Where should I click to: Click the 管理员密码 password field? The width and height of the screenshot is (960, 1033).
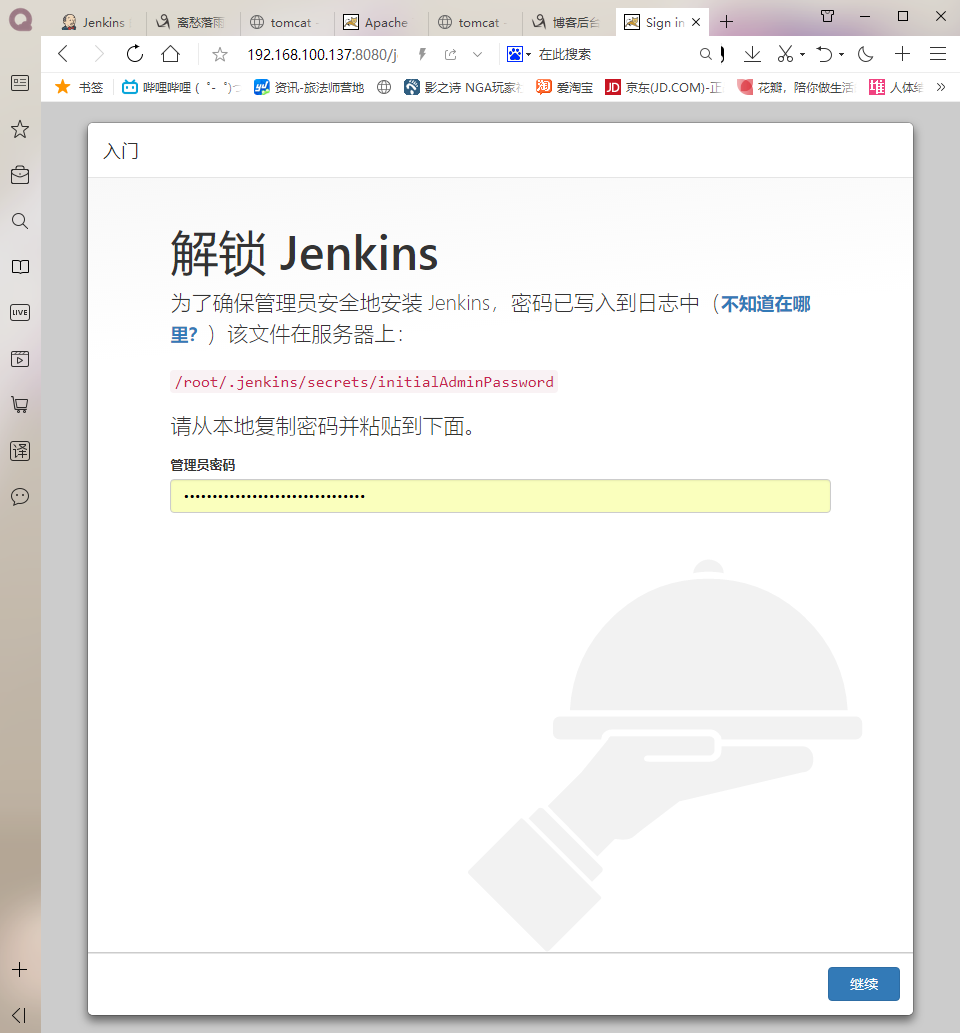[500, 496]
